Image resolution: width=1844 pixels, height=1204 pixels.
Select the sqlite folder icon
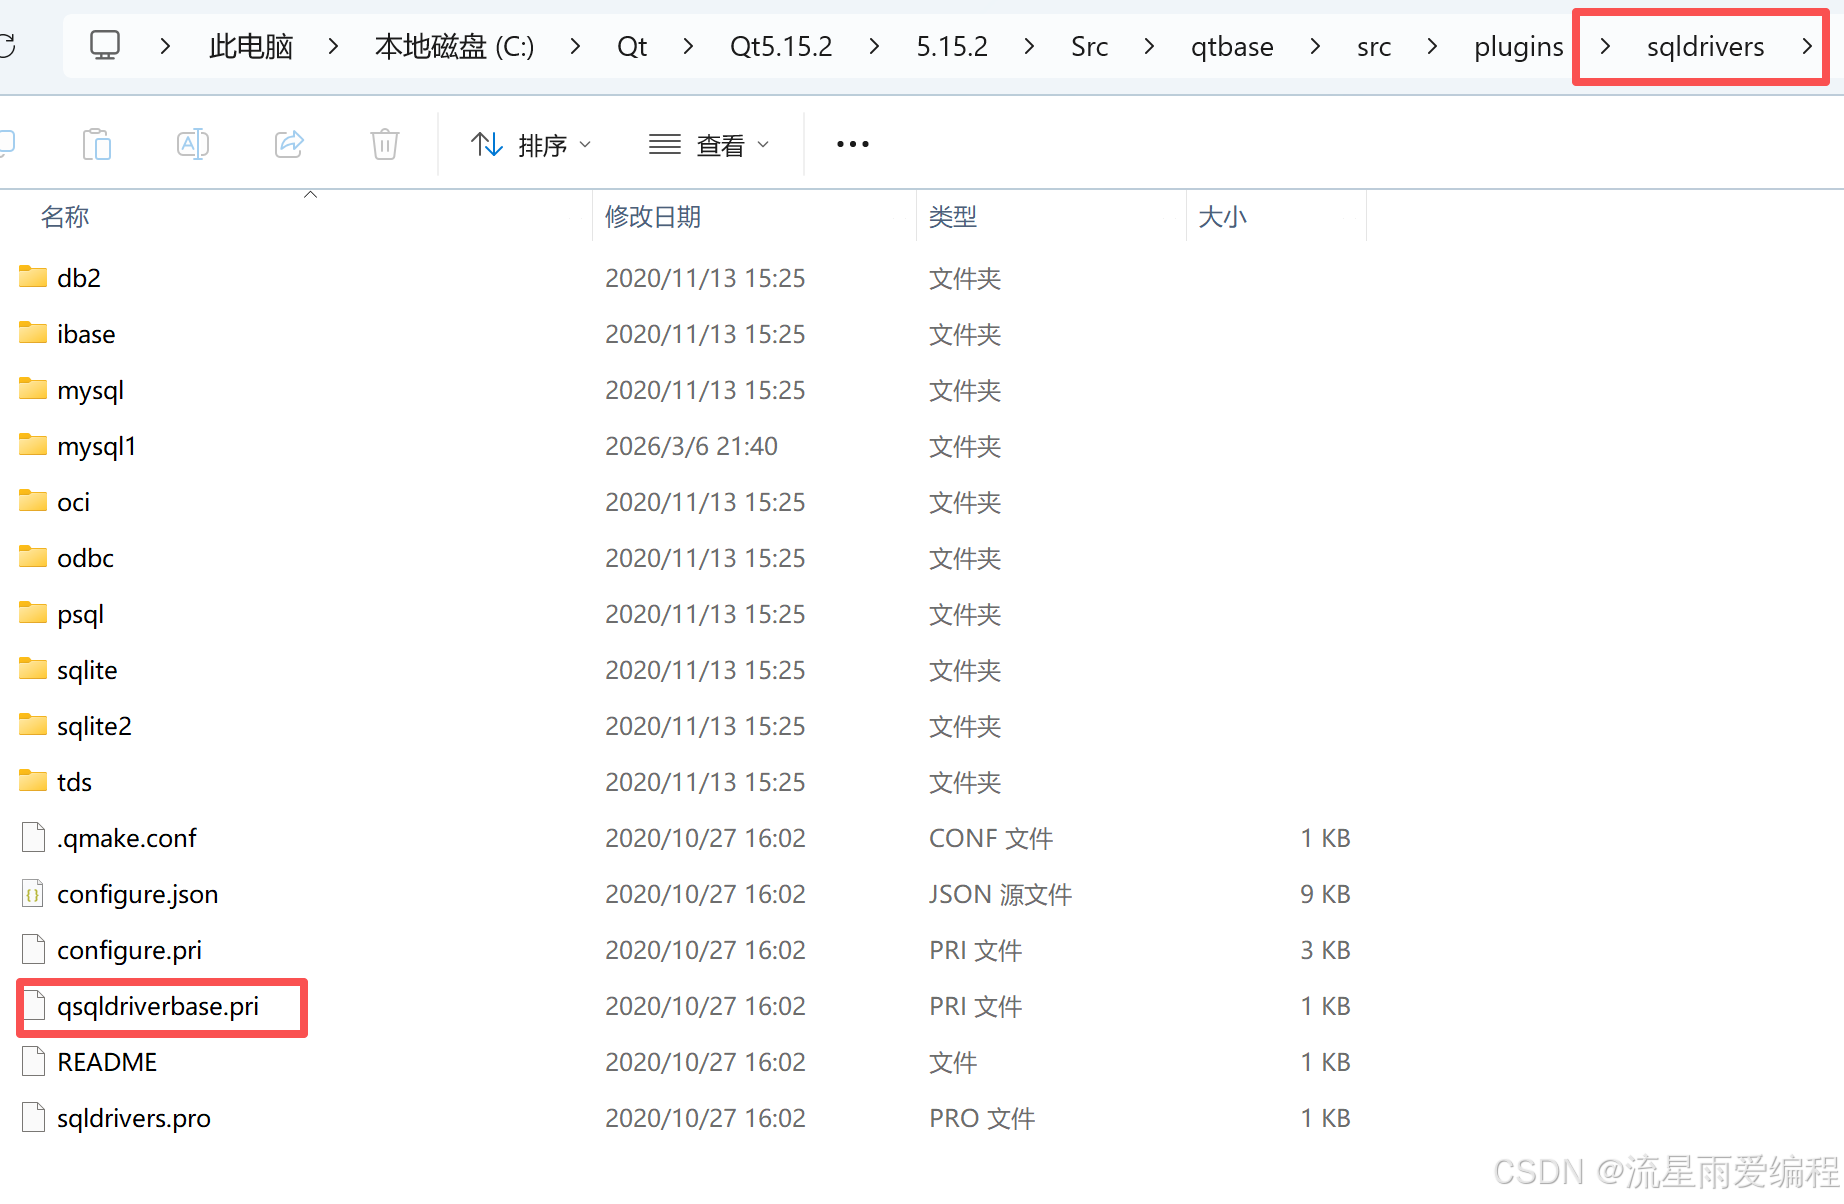pyautogui.click(x=33, y=669)
